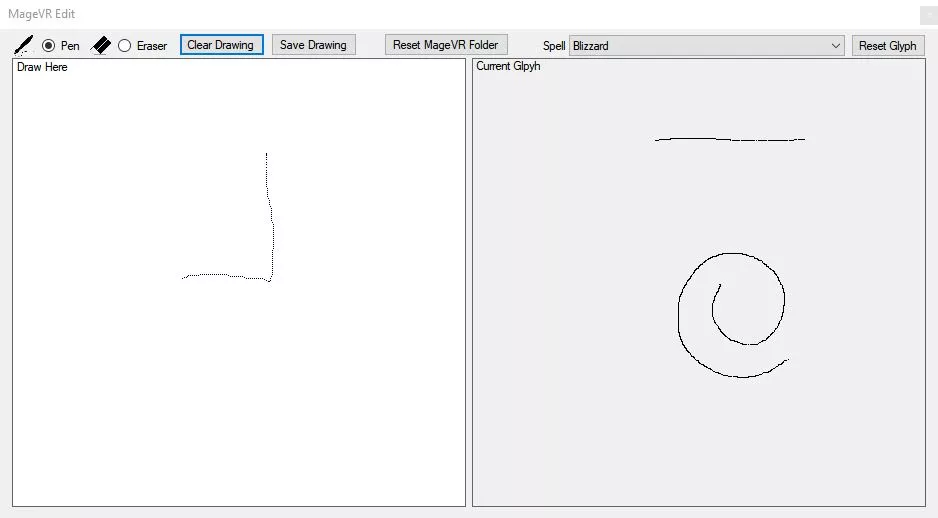Screen dimensions: 938x518
Task: Click the Spell label
Action: pyautogui.click(x=554, y=45)
